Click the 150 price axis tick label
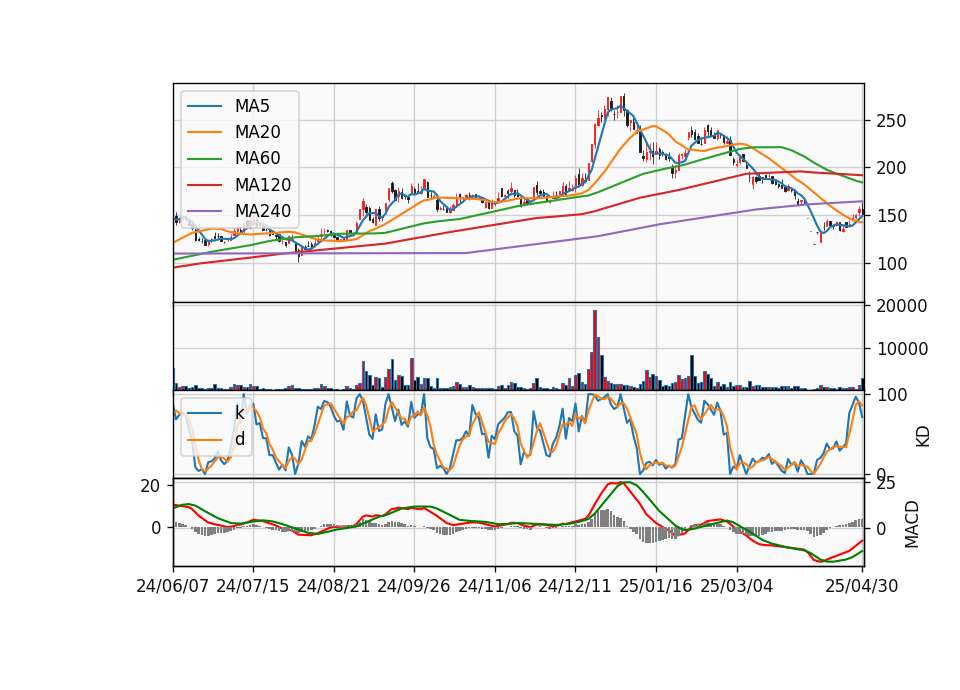960x690 pixels. 891,216
